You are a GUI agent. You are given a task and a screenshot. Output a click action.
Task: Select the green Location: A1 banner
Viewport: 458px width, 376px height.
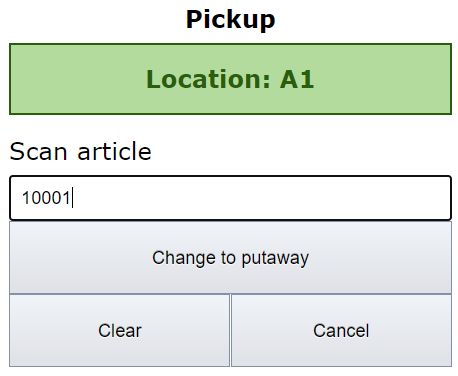[230, 79]
